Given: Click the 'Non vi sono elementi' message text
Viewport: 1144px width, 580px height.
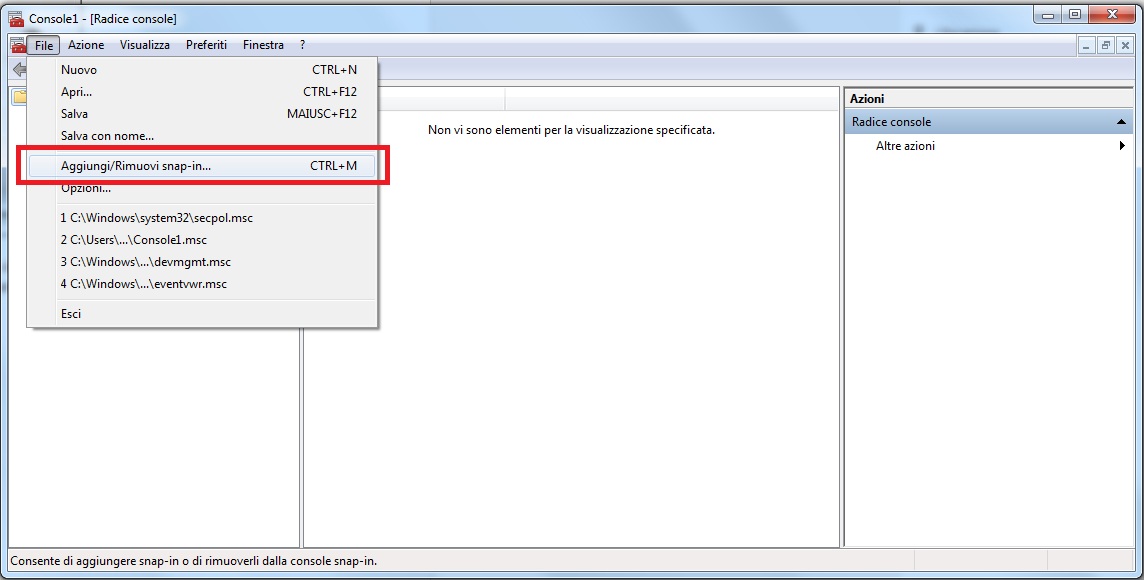Looking at the screenshot, I should point(571,130).
